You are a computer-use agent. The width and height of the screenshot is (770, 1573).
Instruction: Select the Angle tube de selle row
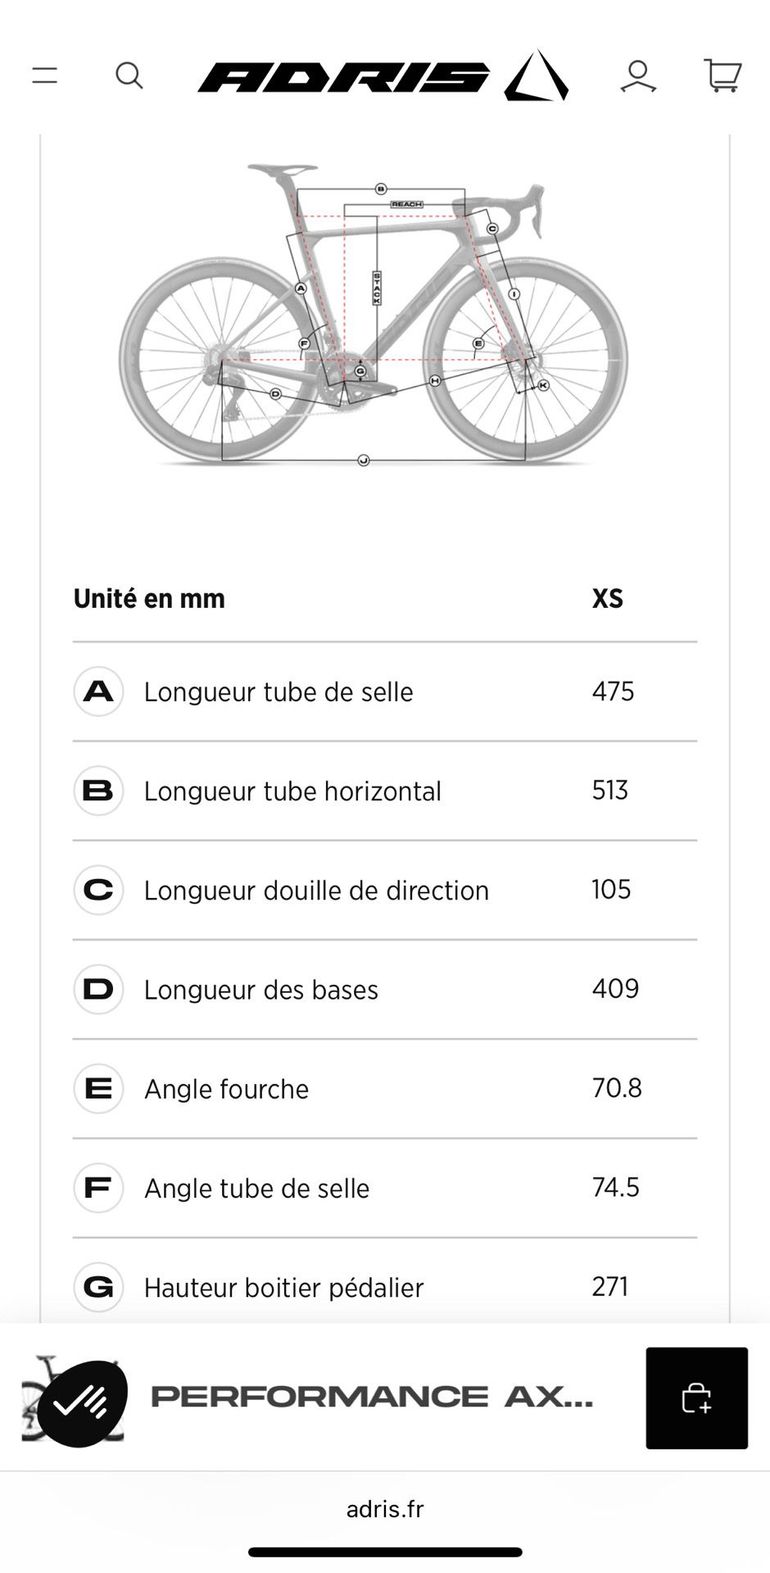tap(385, 1188)
